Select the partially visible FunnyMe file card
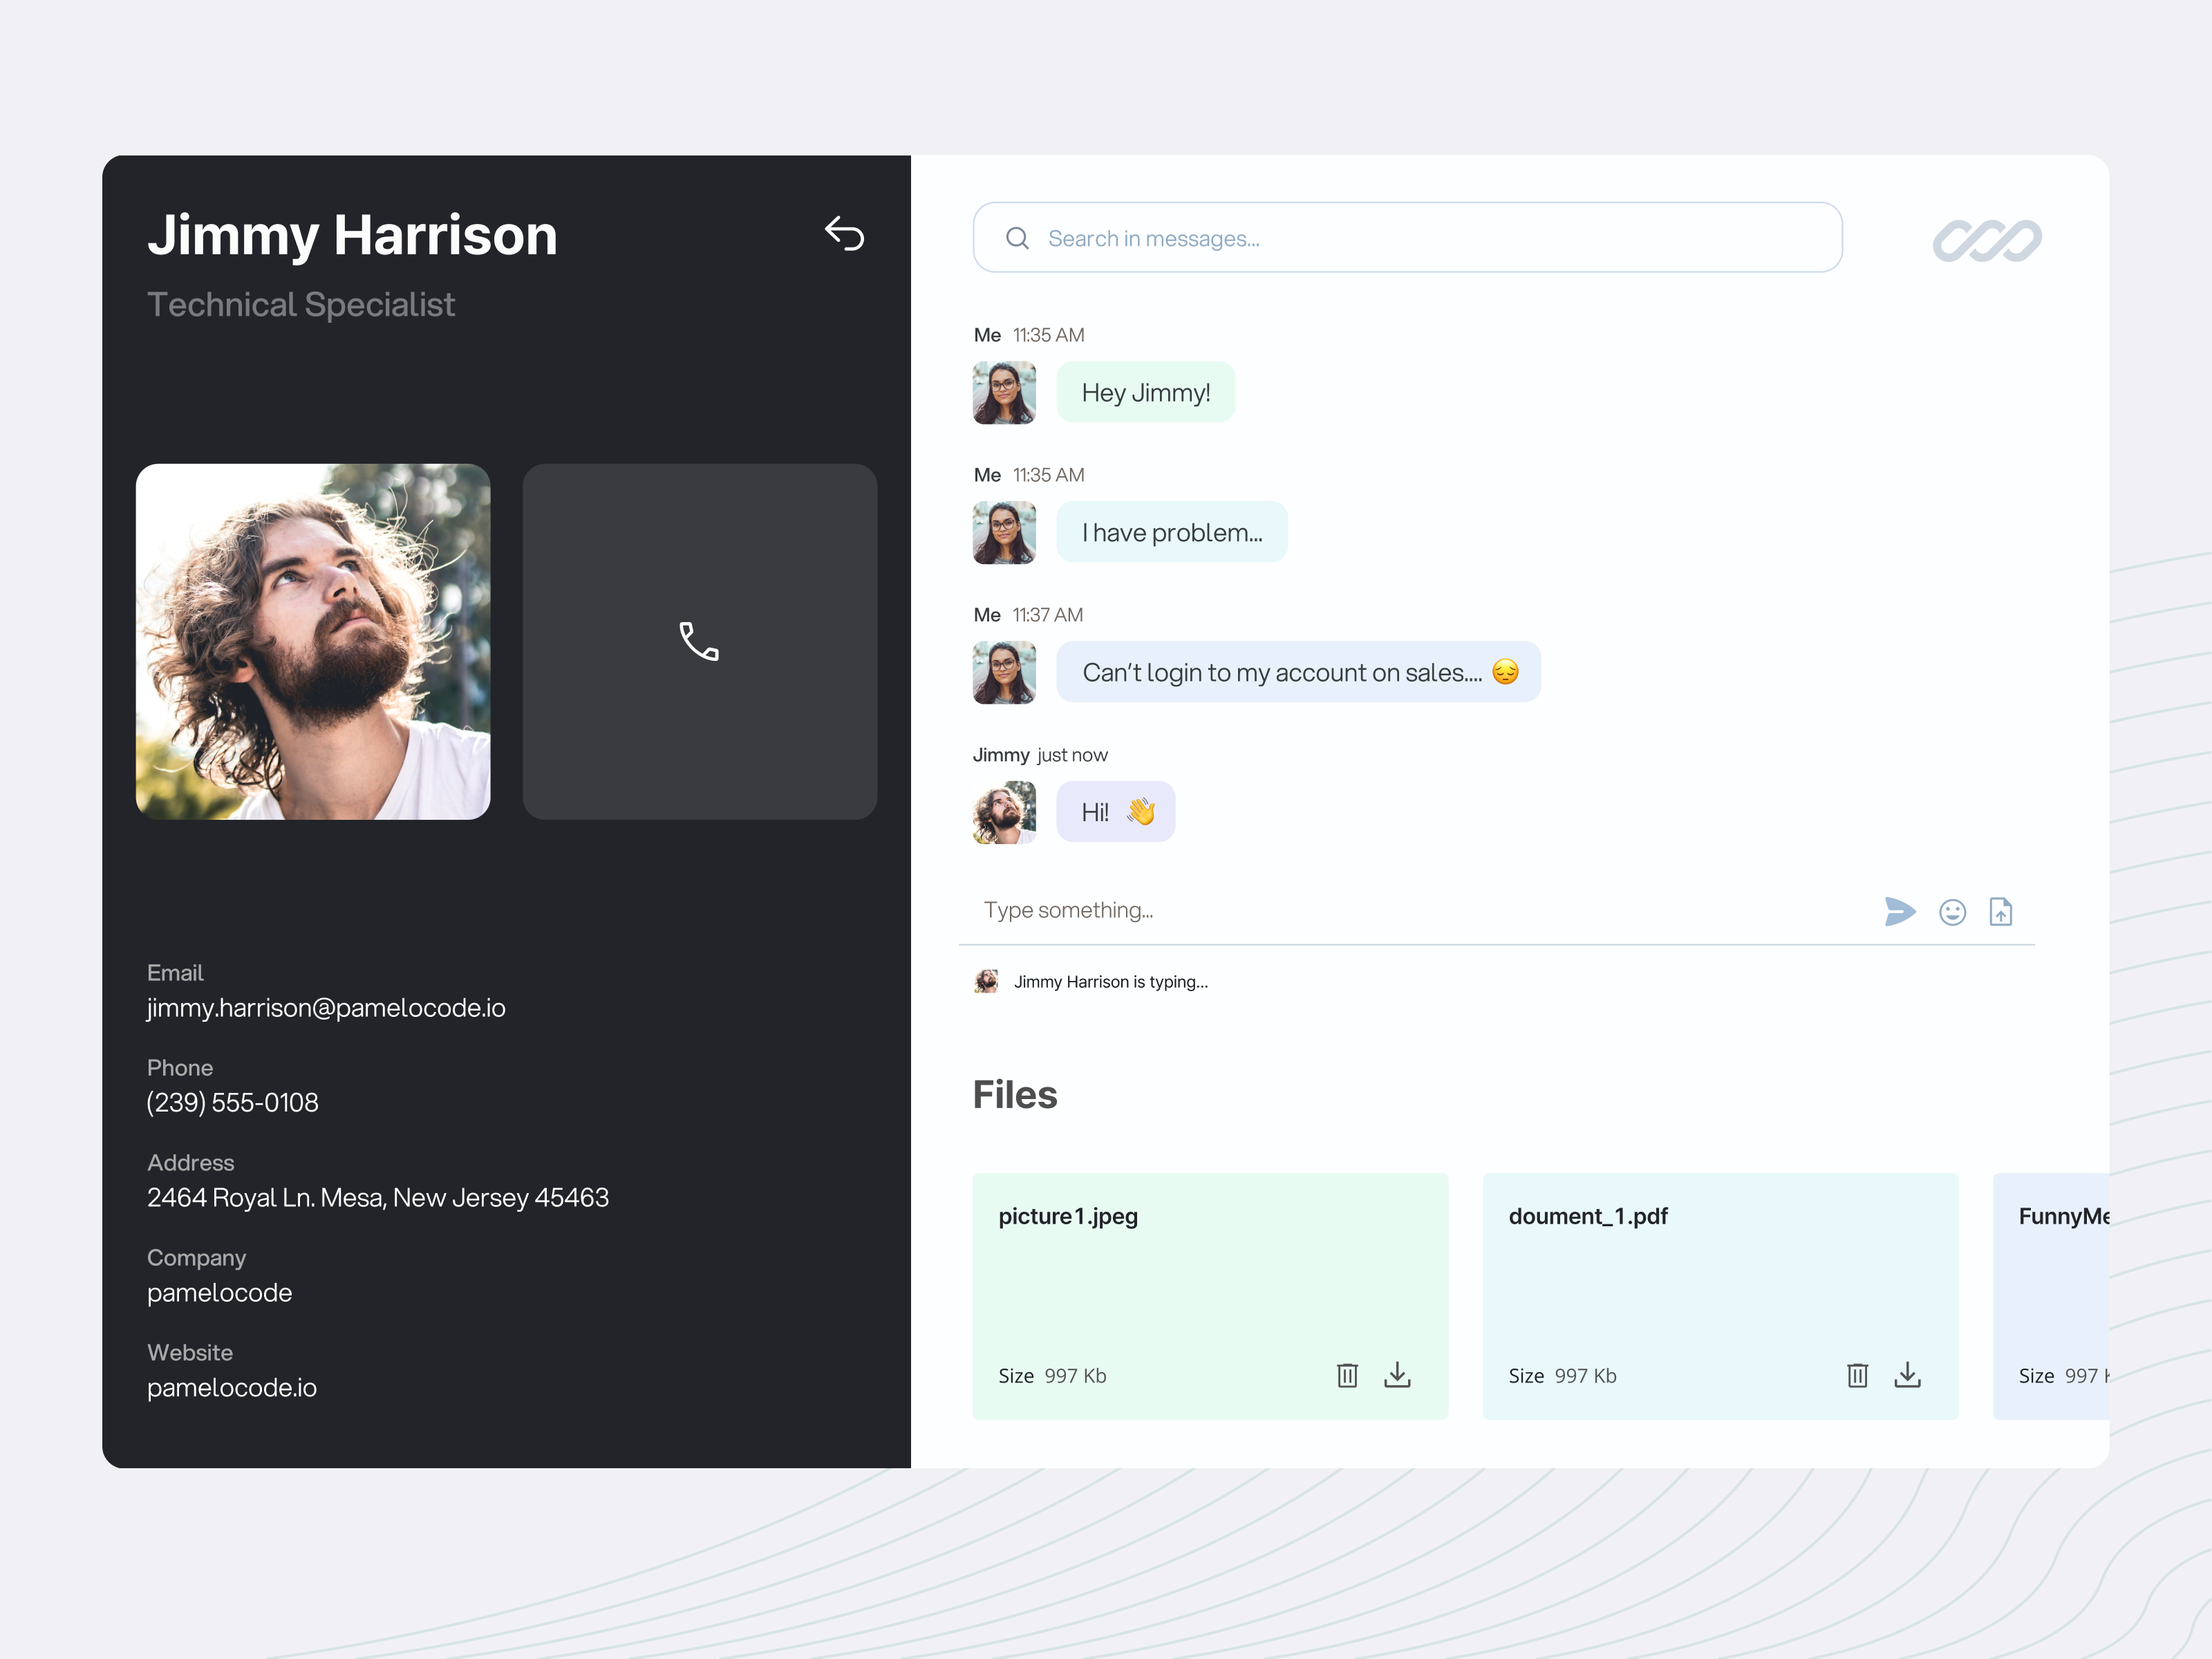This screenshot has width=2212, height=1659. (2052, 1295)
